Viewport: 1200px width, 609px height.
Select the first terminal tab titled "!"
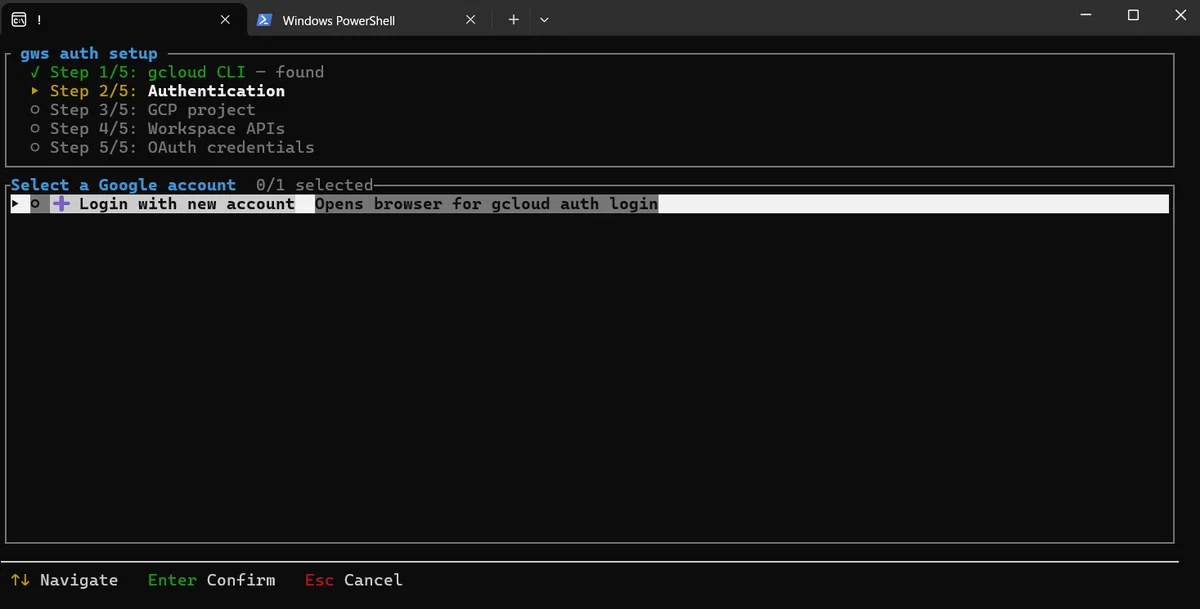(x=124, y=19)
